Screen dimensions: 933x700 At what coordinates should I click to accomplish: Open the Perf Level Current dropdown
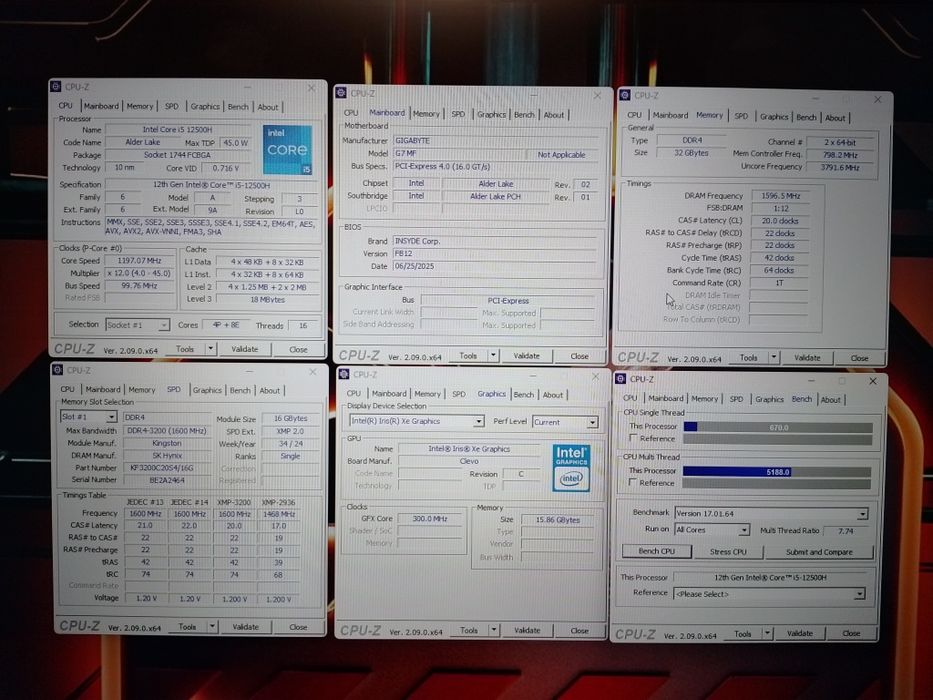click(x=565, y=422)
